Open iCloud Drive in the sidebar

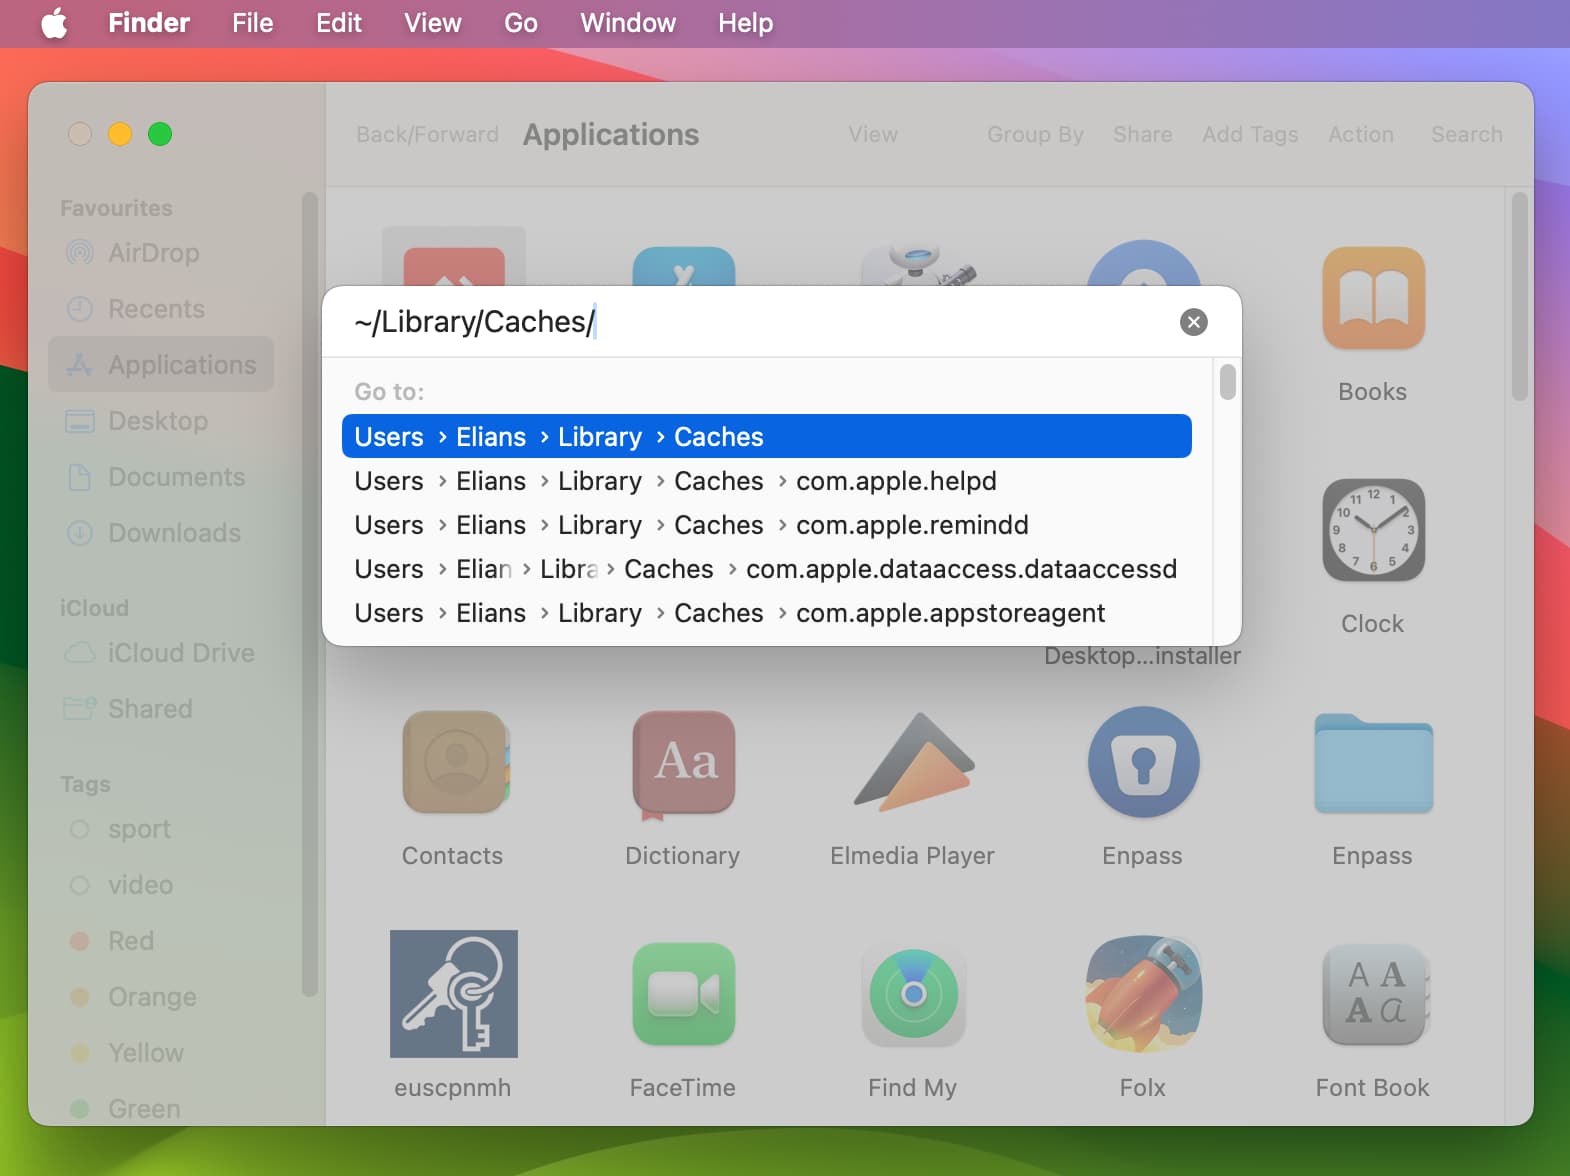tap(161, 653)
